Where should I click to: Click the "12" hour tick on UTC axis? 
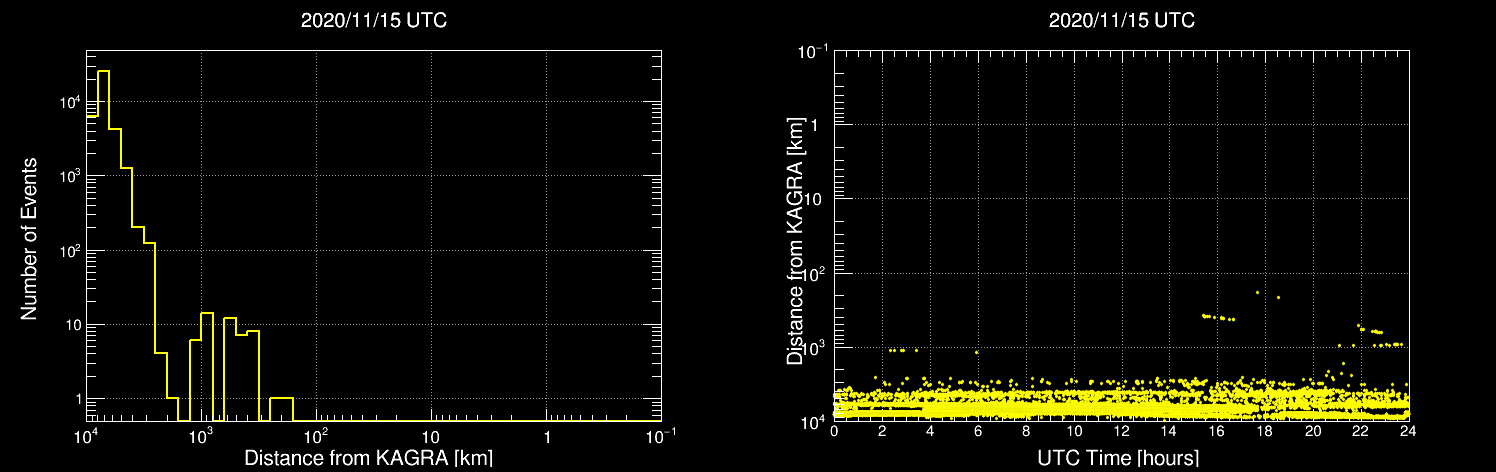1122,432
